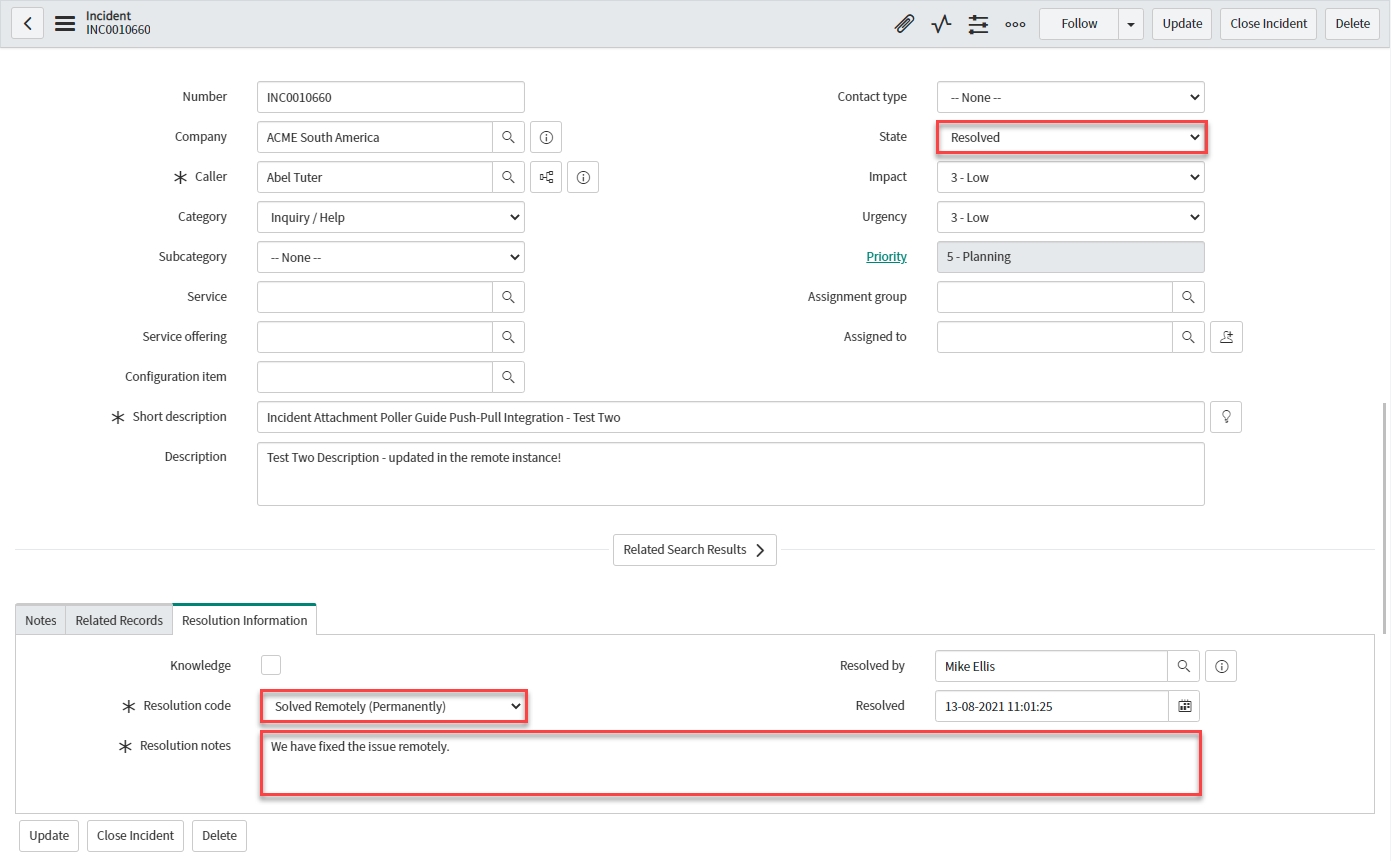This screenshot has height=861, width=1391.
Task: Click the Company lookup magnifier icon
Action: point(508,137)
